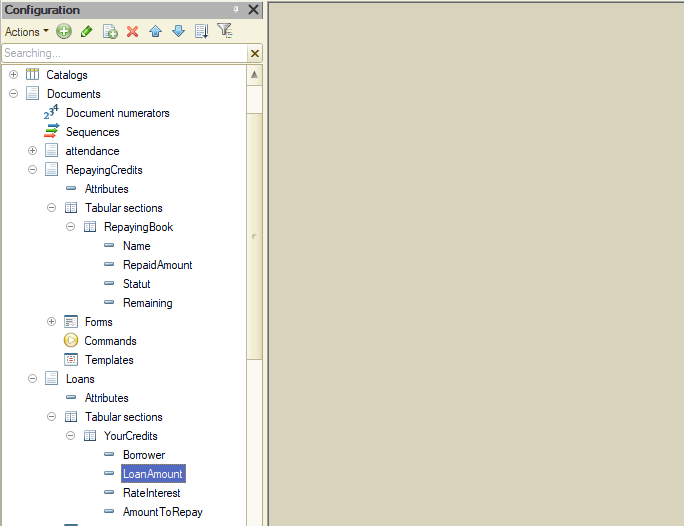Click the Templates icon
The width and height of the screenshot is (684, 526).
coord(71,359)
